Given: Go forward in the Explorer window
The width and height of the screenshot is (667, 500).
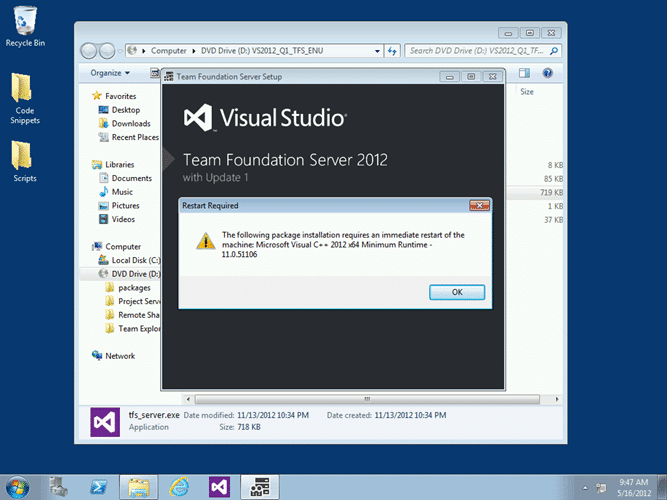Looking at the screenshot, I should [107, 51].
